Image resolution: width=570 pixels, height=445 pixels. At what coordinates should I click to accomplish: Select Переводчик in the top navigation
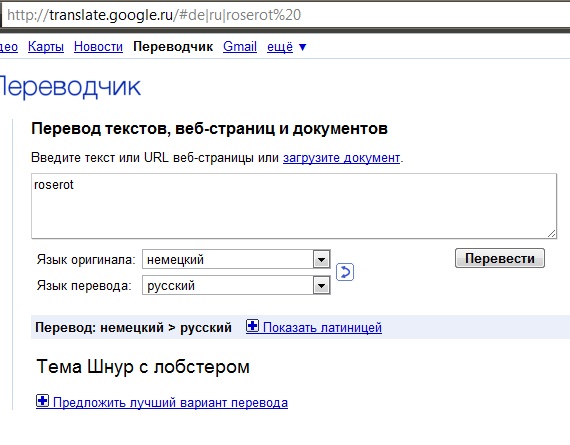coord(173,47)
